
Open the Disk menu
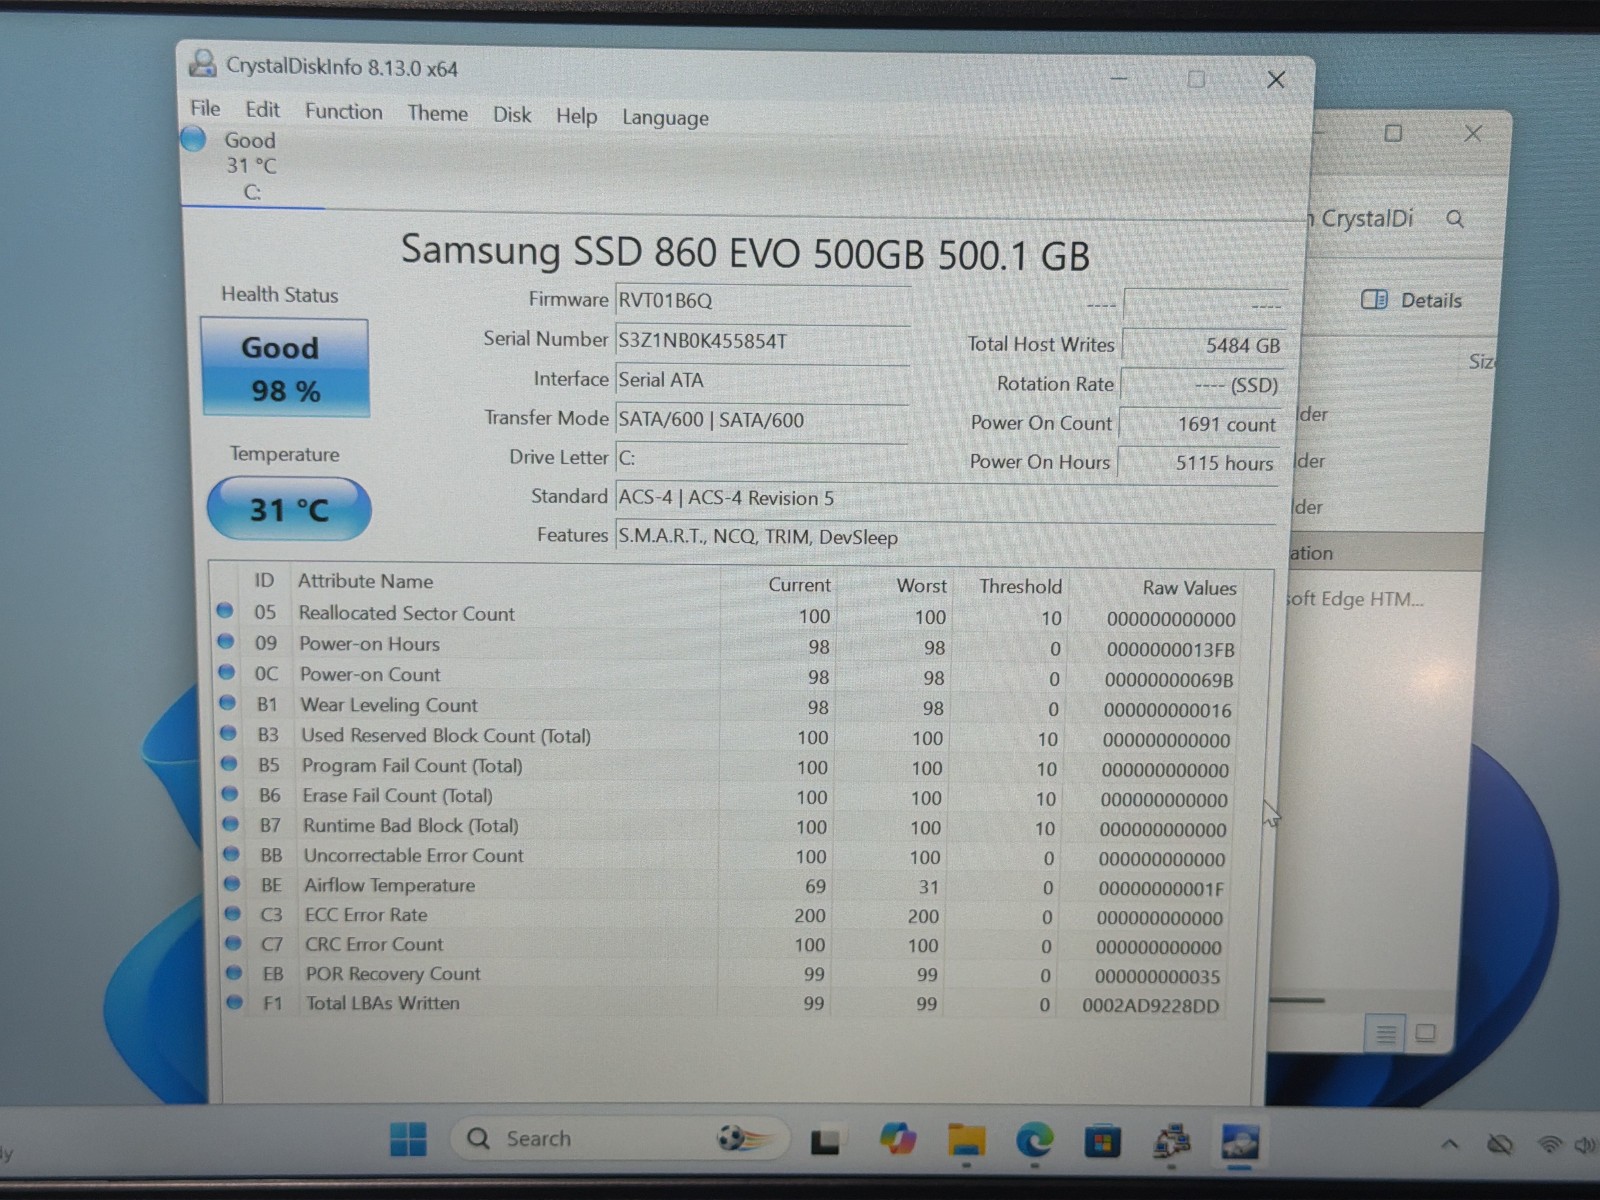[512, 115]
